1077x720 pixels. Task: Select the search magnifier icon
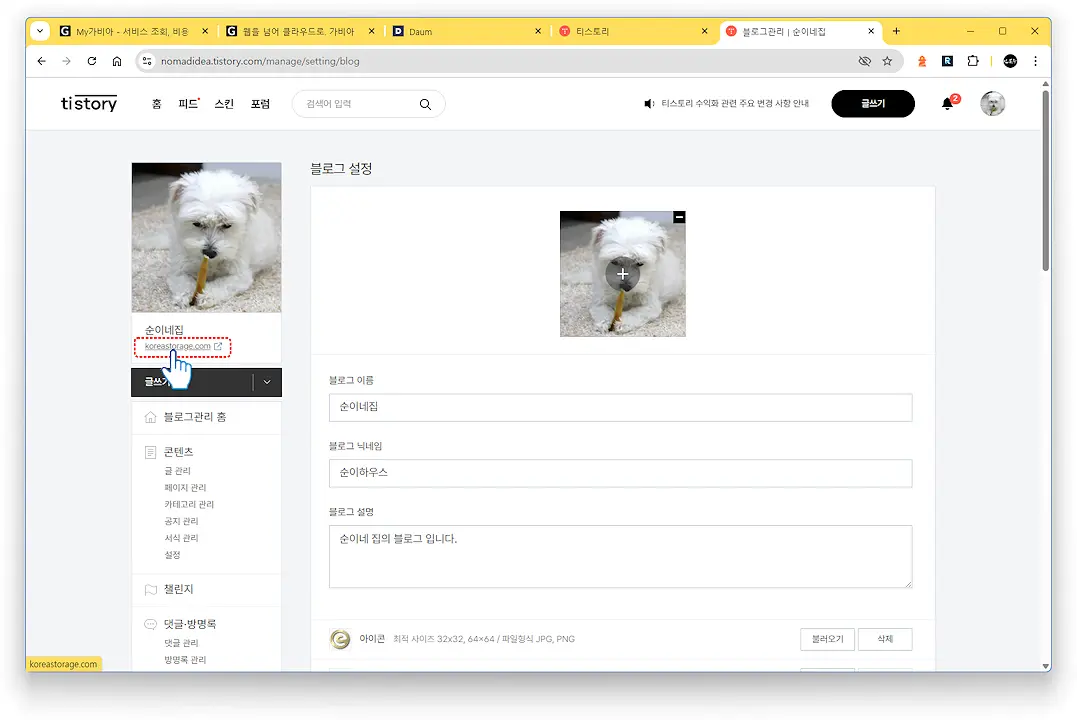[x=424, y=104]
